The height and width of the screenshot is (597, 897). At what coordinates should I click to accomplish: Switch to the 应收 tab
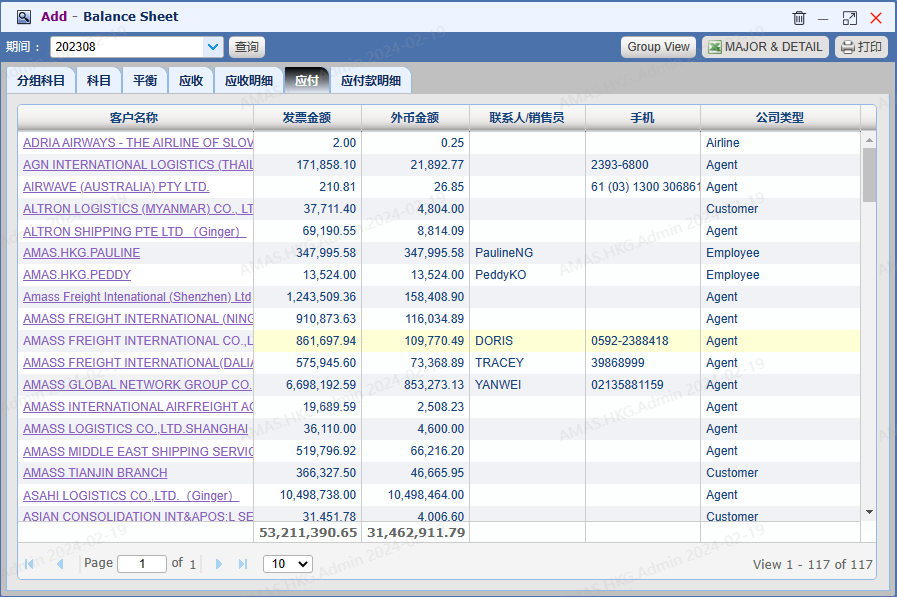tap(191, 81)
